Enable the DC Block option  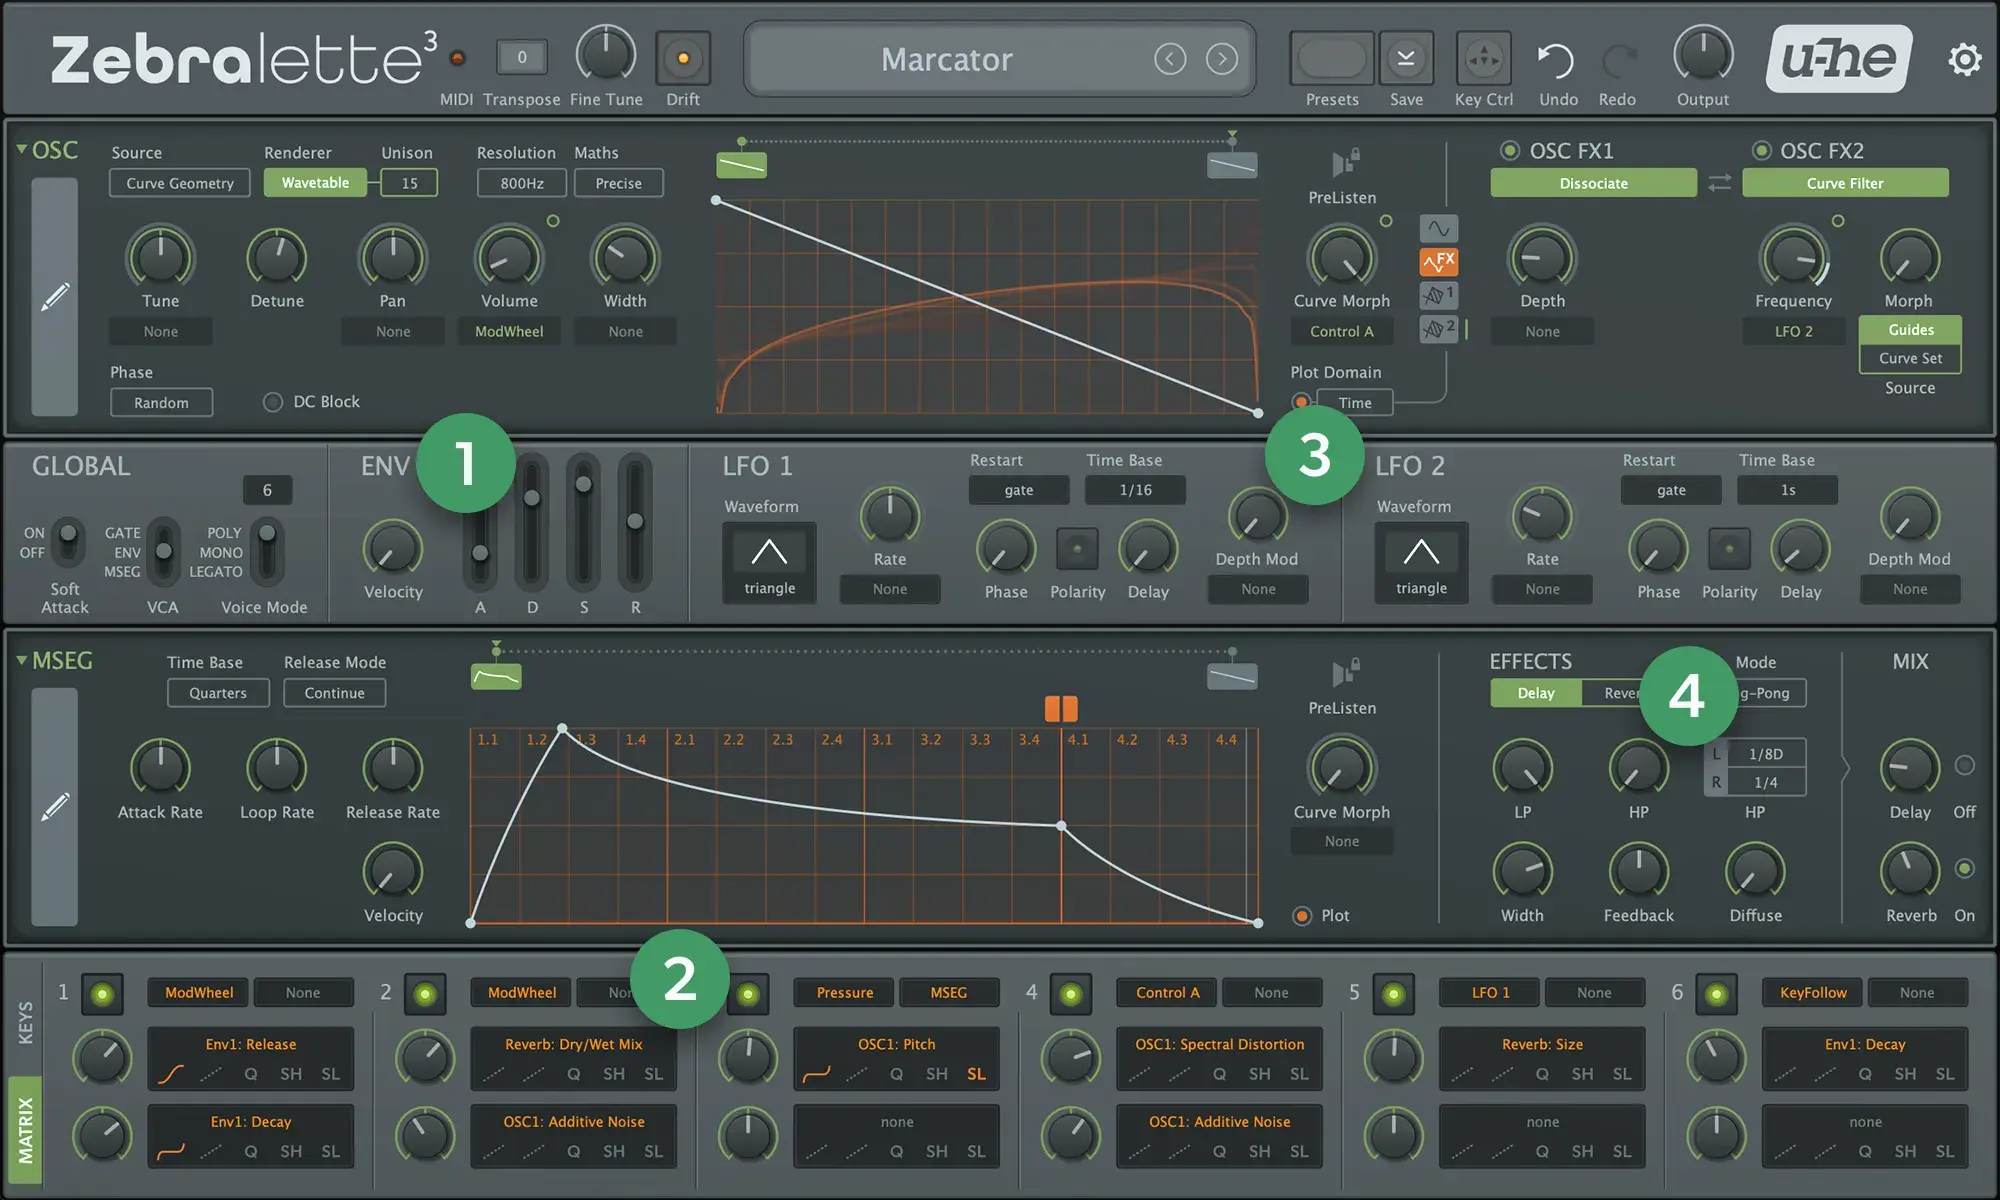click(x=272, y=401)
